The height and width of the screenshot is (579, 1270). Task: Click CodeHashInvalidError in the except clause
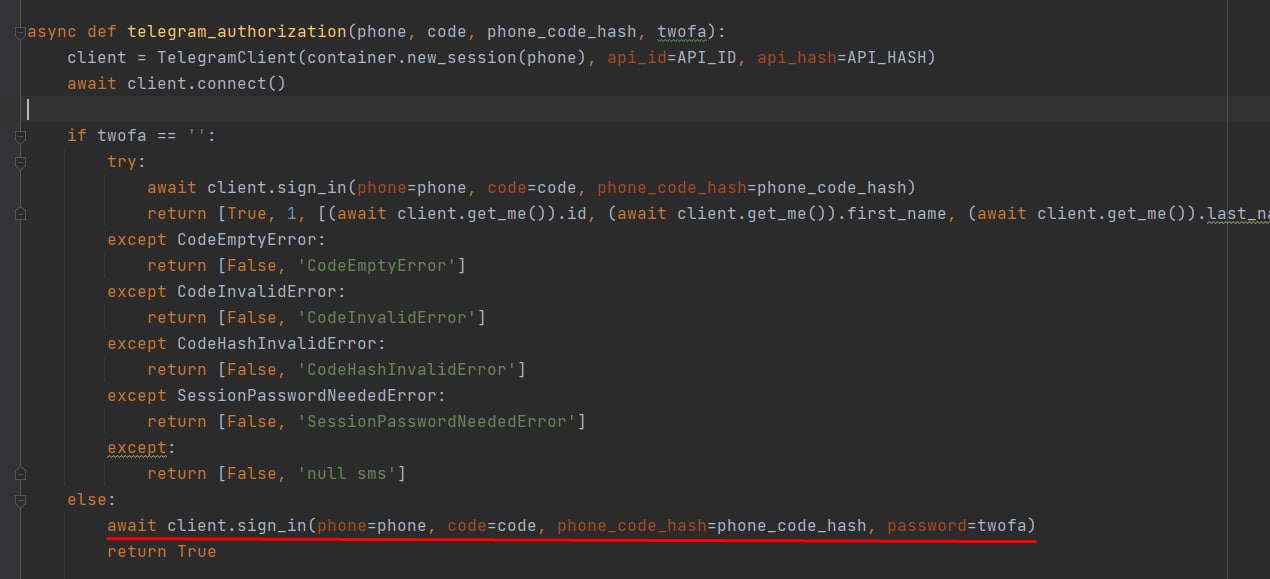coord(276,344)
